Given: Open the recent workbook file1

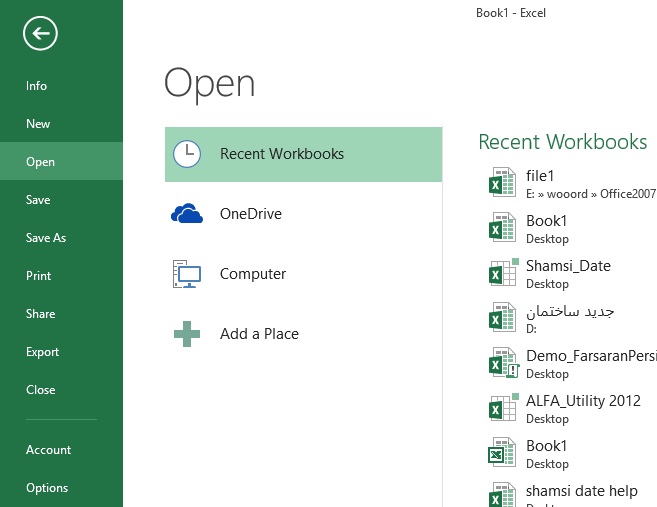Looking at the screenshot, I should pyautogui.click(x=540, y=176).
